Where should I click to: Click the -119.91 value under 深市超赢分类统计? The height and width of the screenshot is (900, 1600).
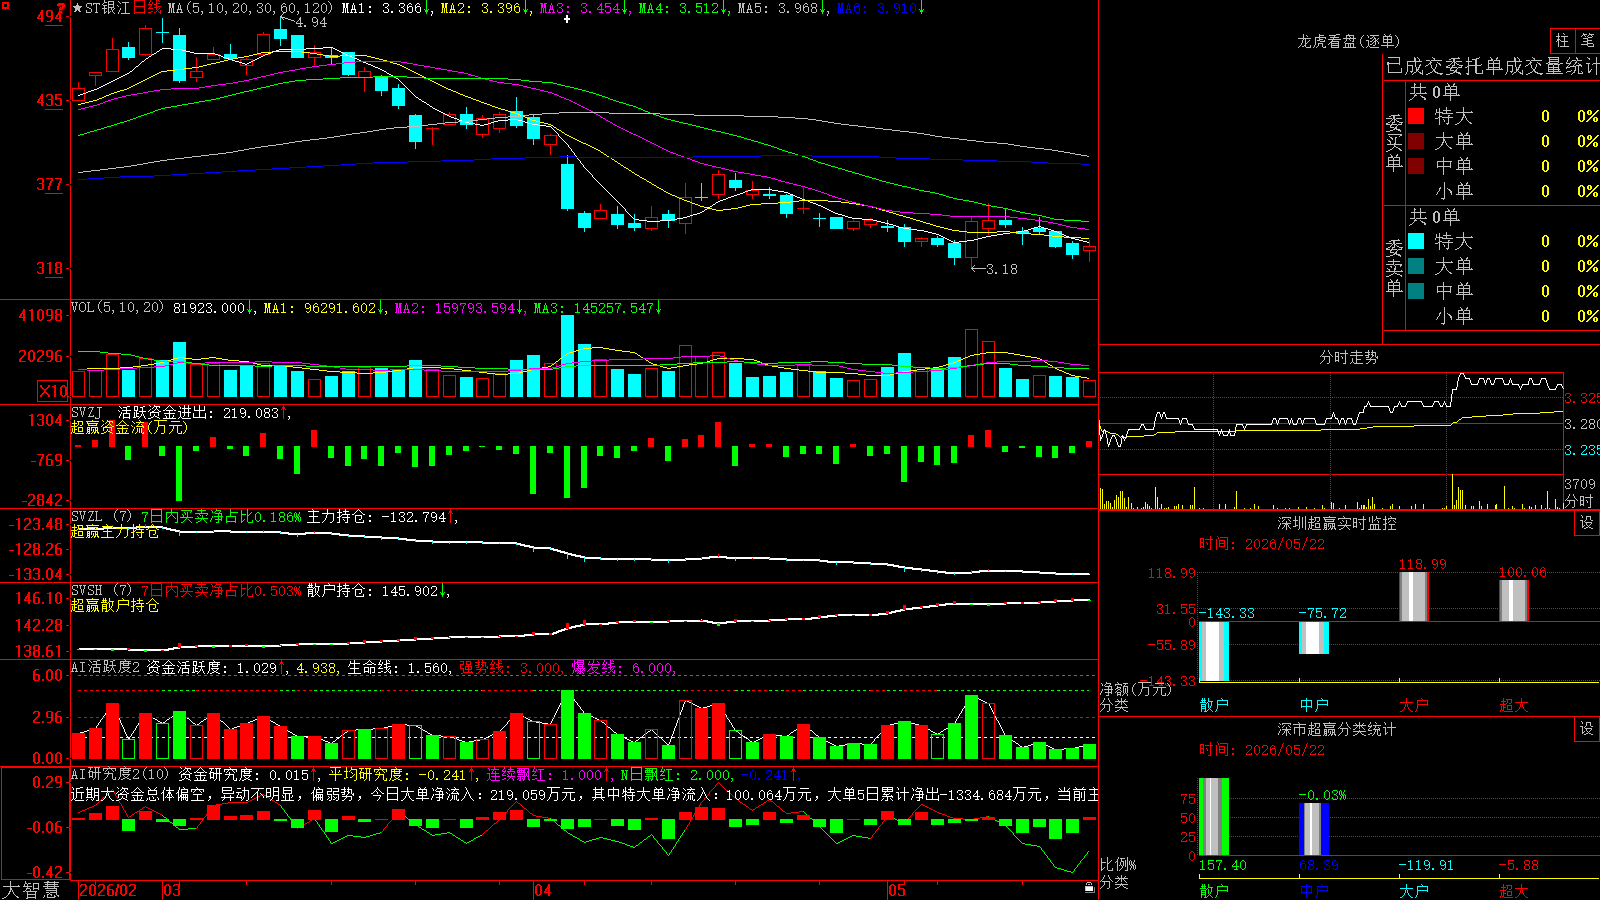[1426, 865]
